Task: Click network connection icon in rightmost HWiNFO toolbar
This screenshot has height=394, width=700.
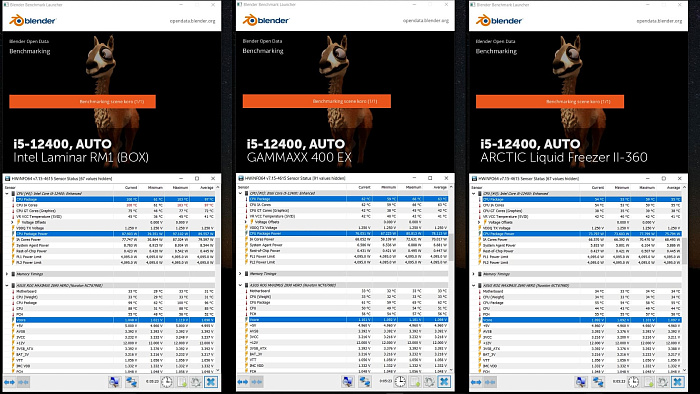Action: click(598, 382)
